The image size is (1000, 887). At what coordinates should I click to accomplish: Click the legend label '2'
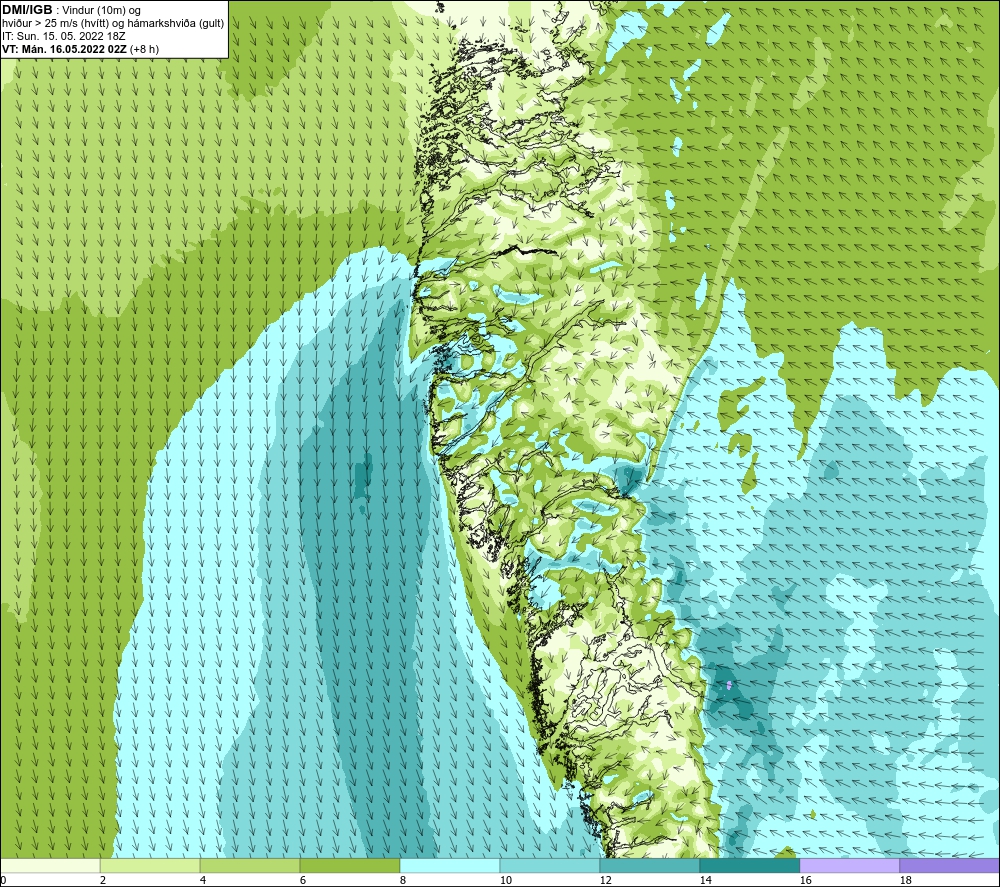click(103, 880)
